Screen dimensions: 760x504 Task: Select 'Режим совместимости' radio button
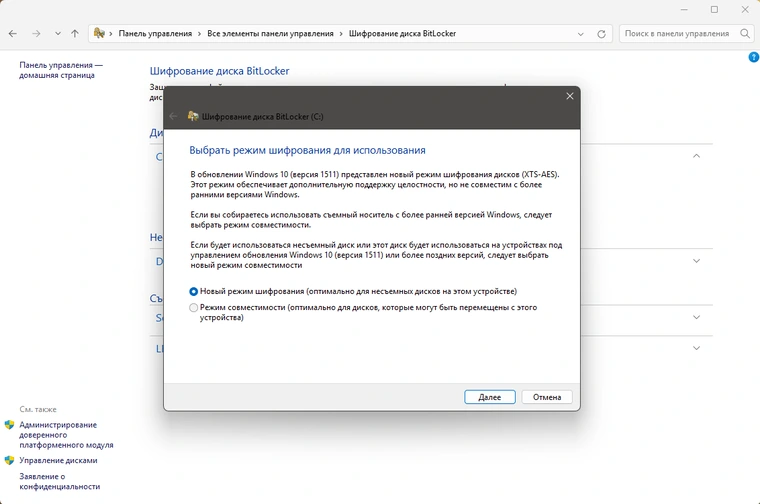pos(194,308)
